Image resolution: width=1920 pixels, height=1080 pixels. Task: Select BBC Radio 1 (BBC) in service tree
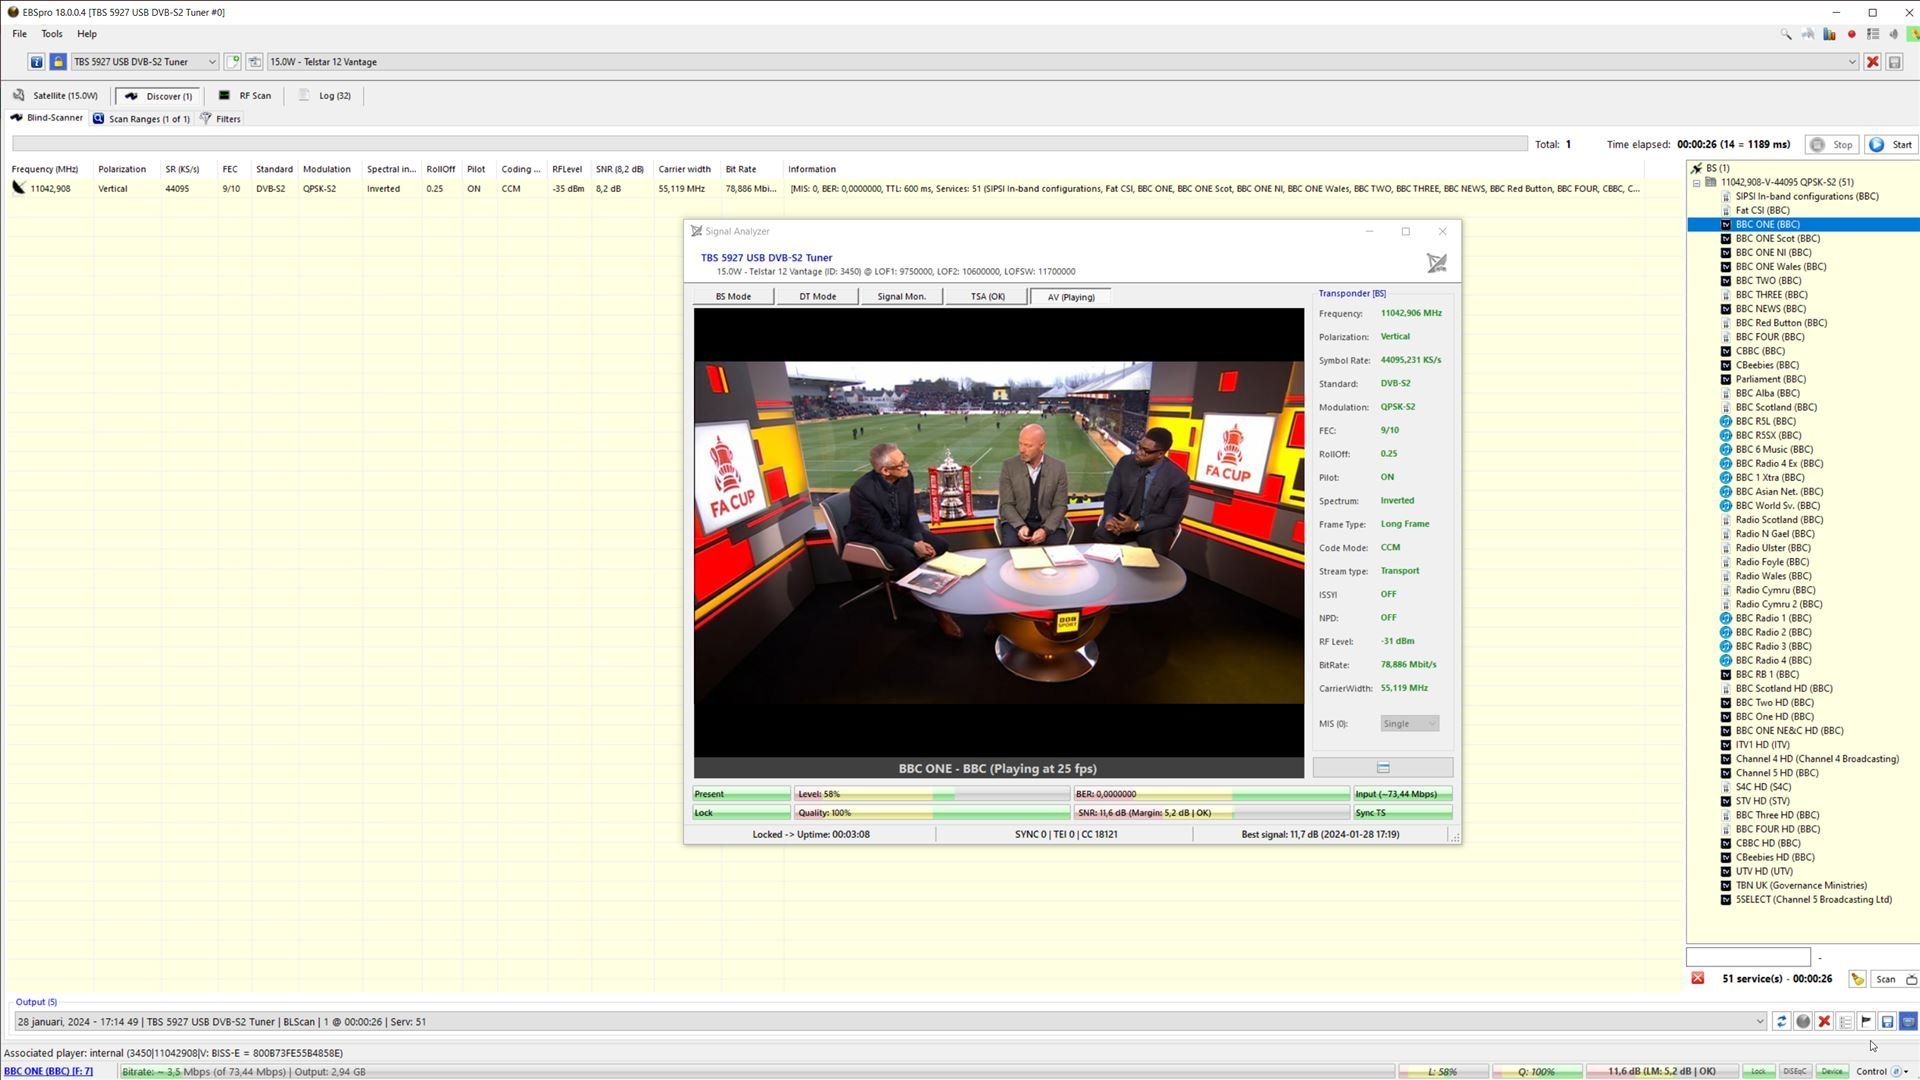tap(1773, 619)
